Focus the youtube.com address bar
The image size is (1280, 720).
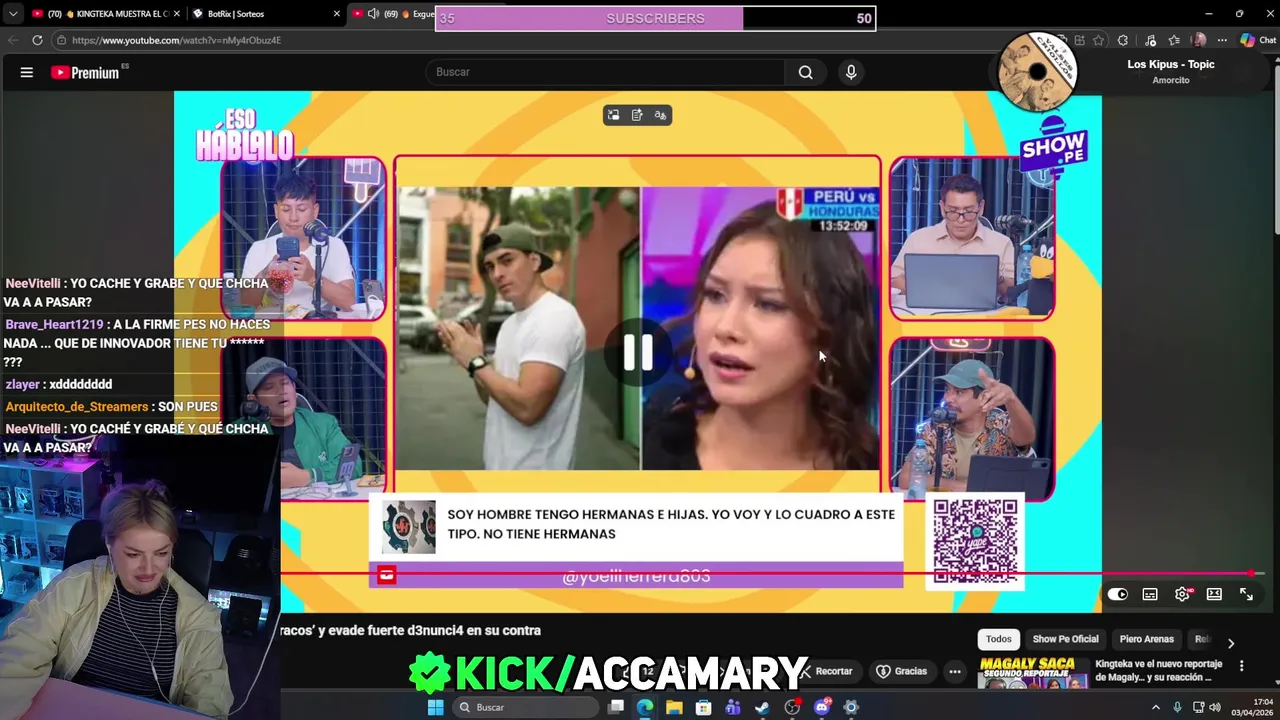(x=560, y=40)
